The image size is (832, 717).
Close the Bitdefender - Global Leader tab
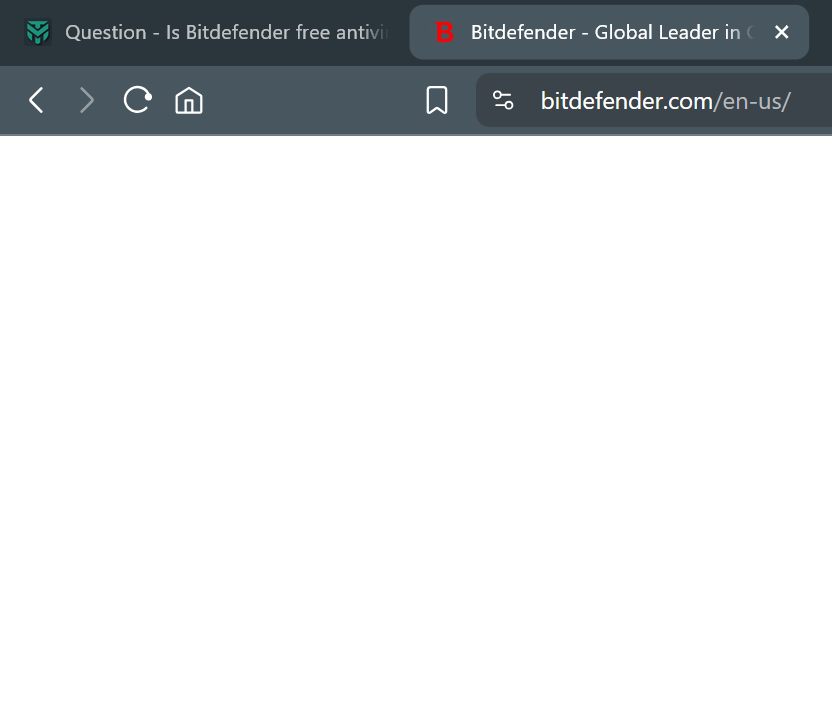coord(781,32)
